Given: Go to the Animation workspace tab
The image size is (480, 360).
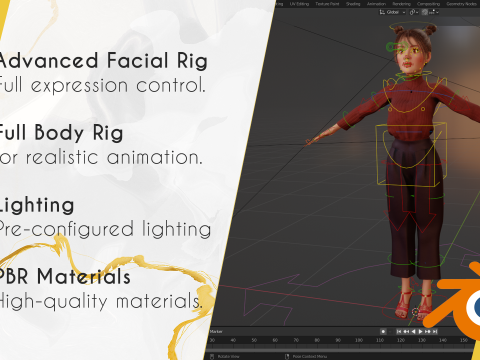Looking at the screenshot, I should pos(376,4).
